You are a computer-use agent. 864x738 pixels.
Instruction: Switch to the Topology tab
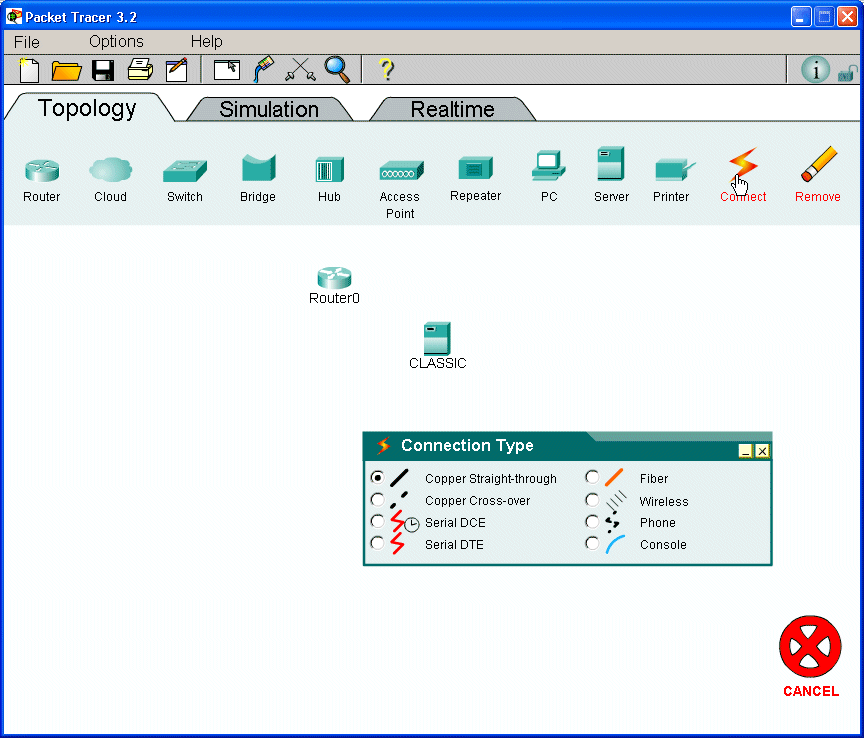click(x=87, y=108)
